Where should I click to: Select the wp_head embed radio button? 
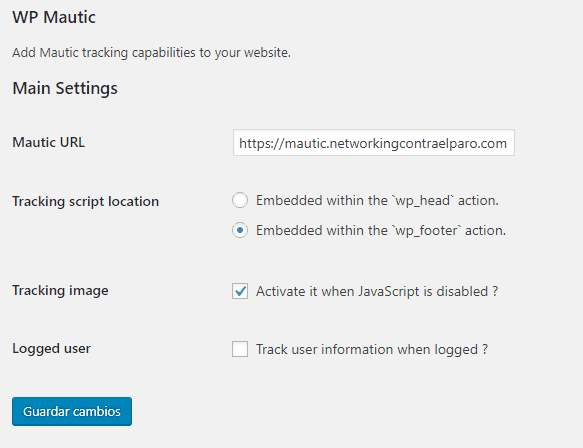coord(240,200)
